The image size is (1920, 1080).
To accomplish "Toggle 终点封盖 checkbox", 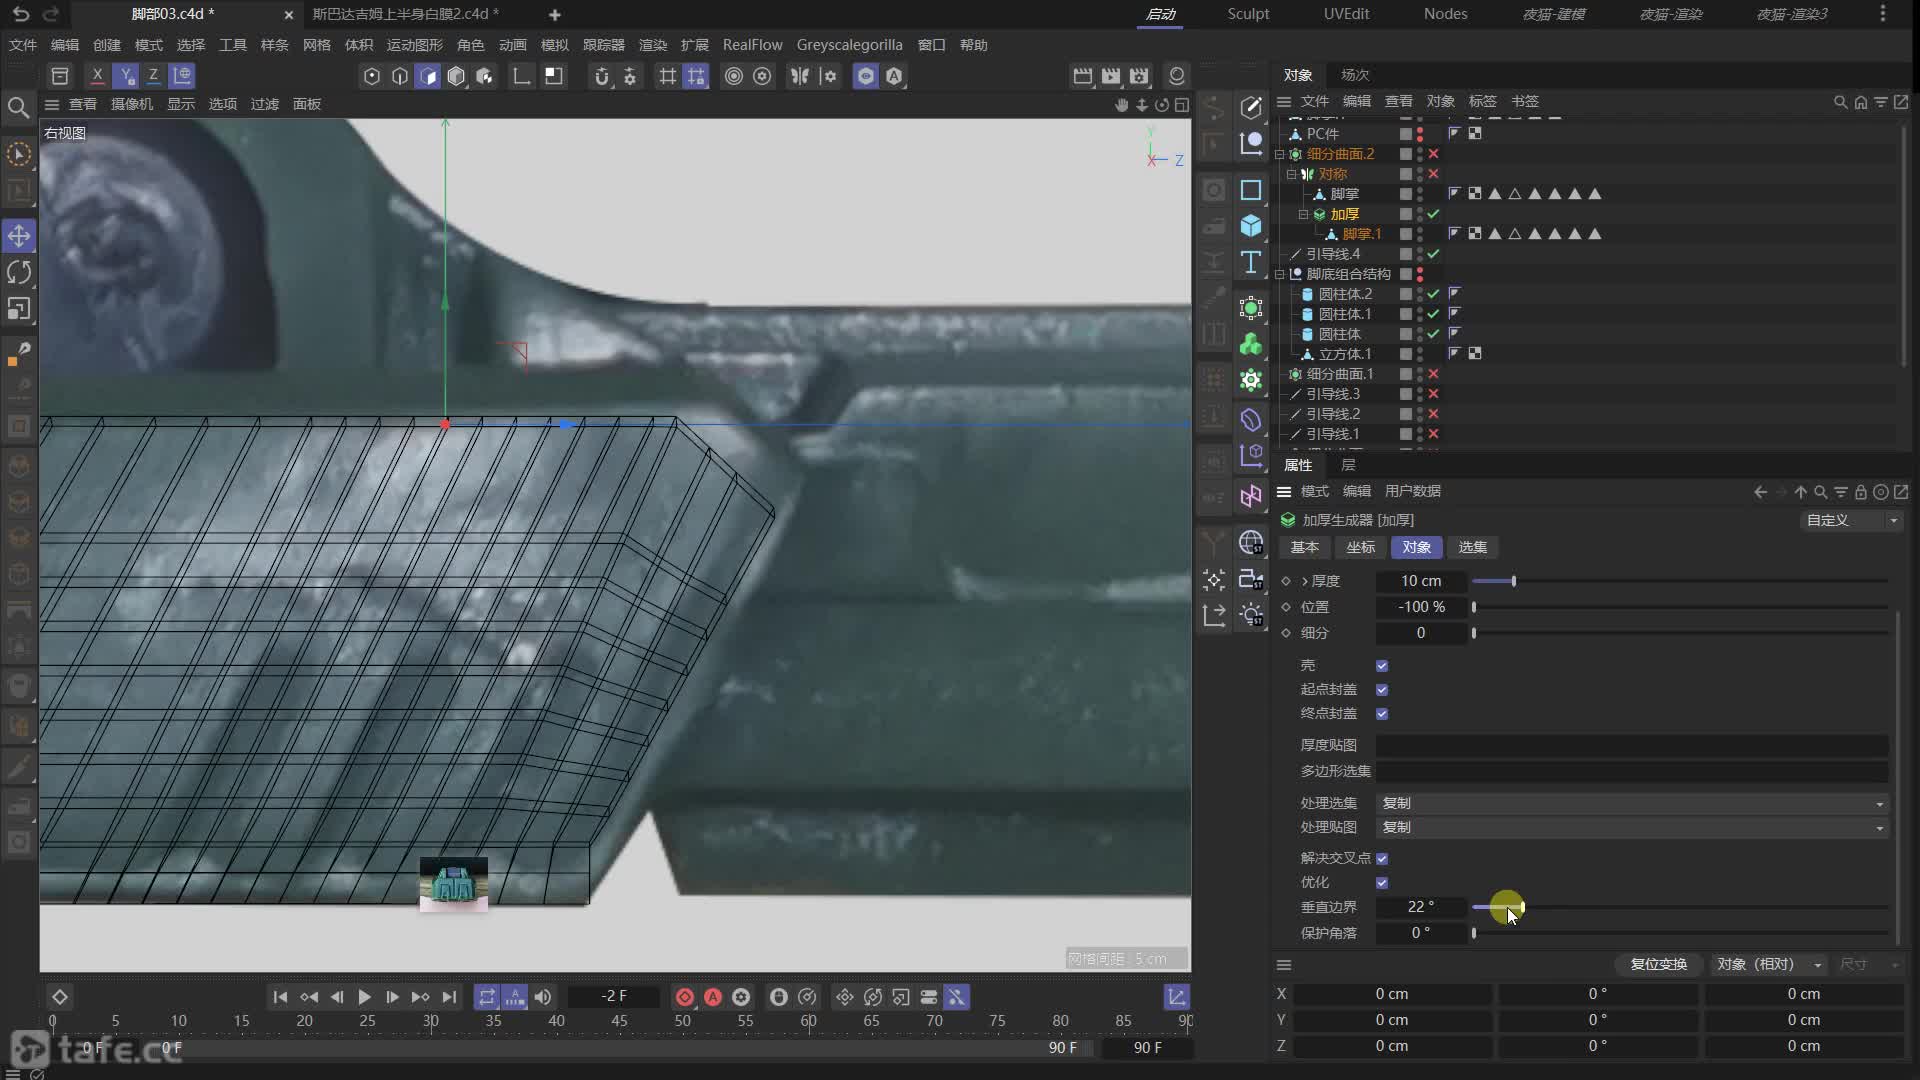I will click(x=1382, y=714).
